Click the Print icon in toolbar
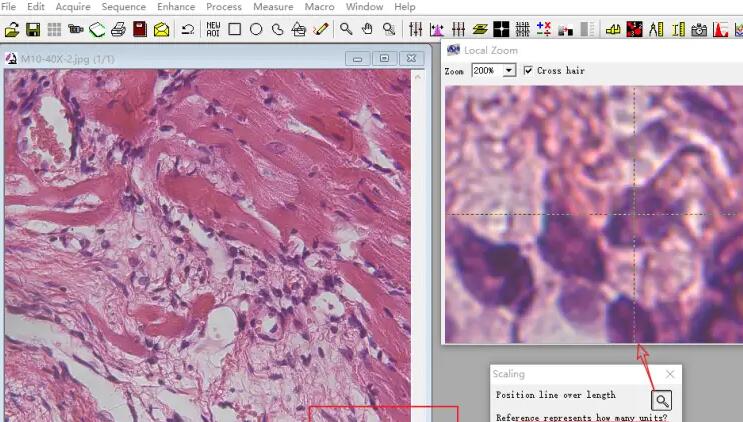The width and height of the screenshot is (743, 422). (118, 30)
